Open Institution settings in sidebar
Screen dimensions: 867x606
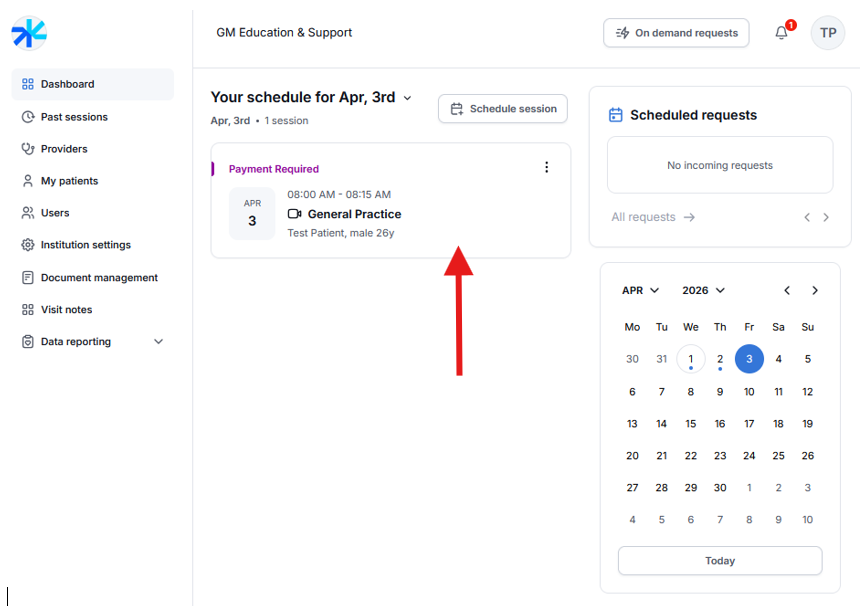pos(85,245)
